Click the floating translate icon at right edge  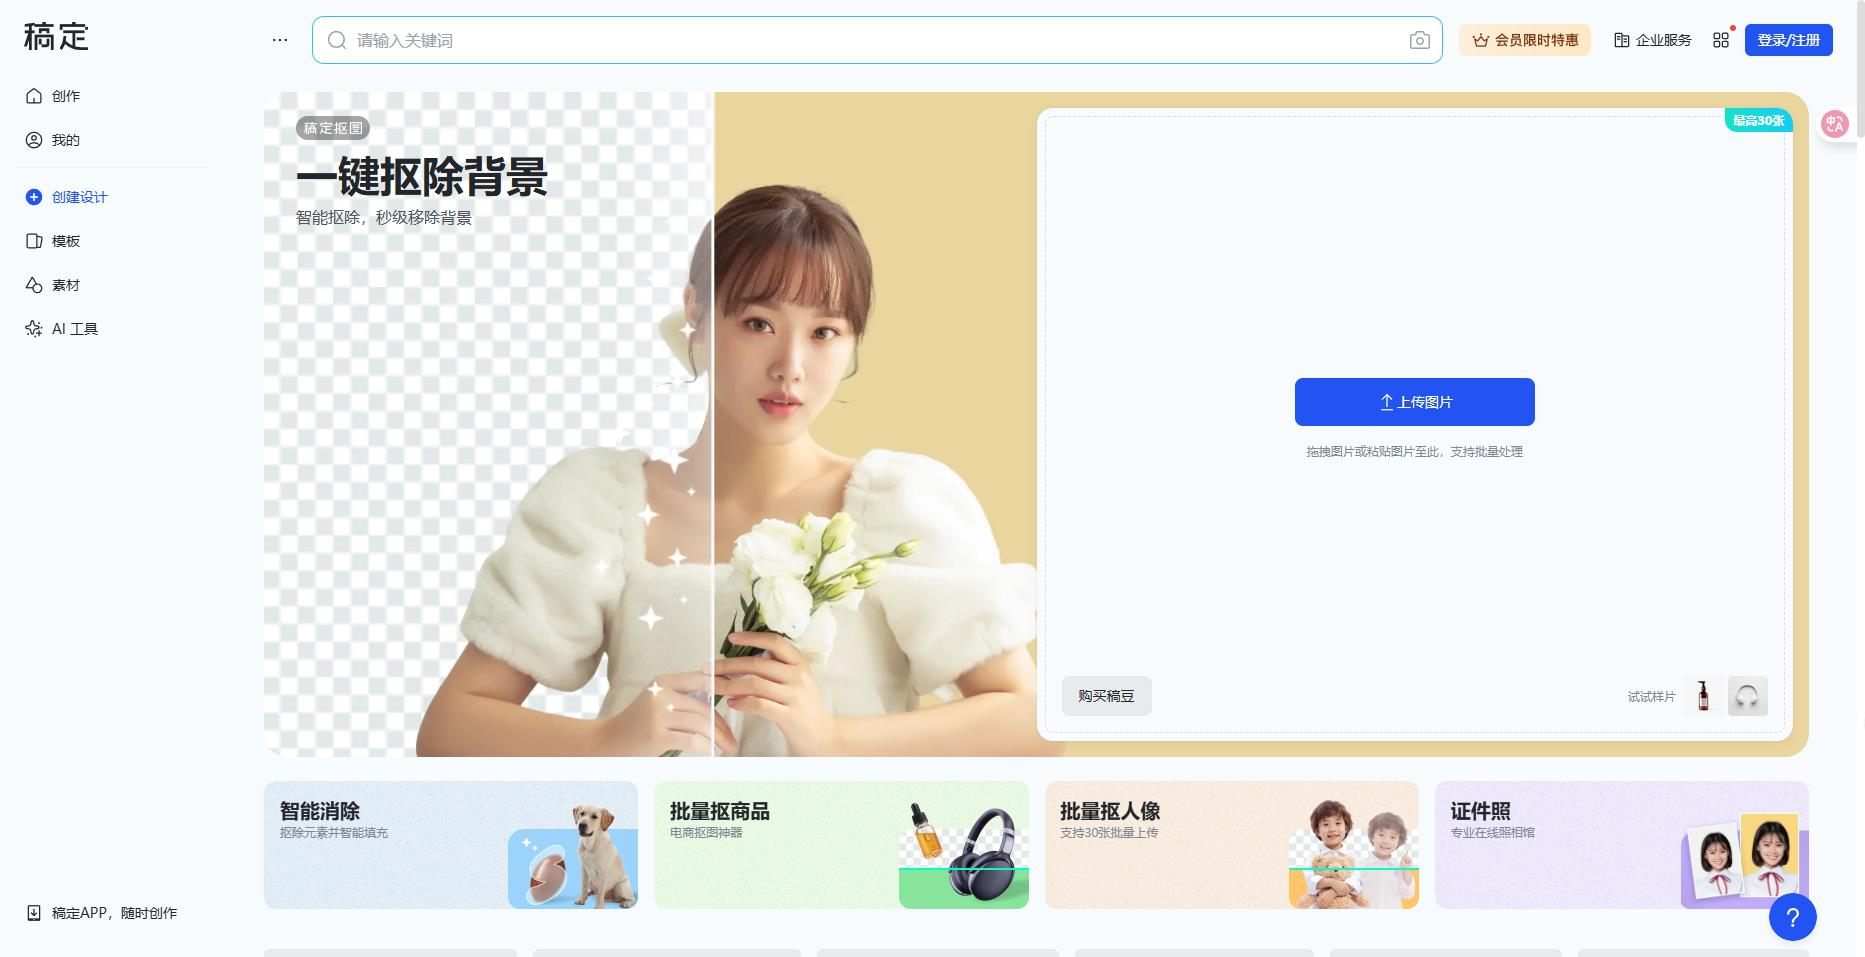pos(1835,124)
